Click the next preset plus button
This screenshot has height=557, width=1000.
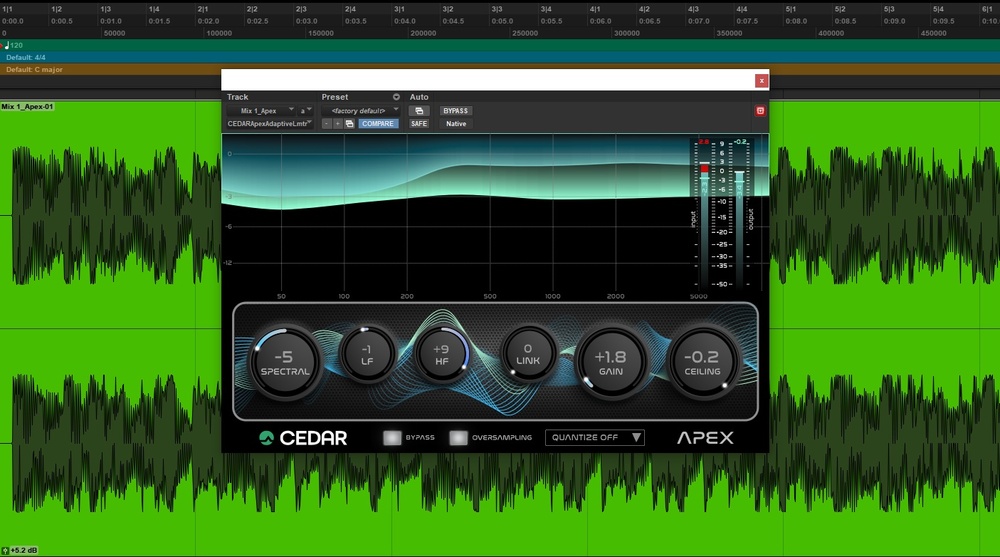(337, 124)
